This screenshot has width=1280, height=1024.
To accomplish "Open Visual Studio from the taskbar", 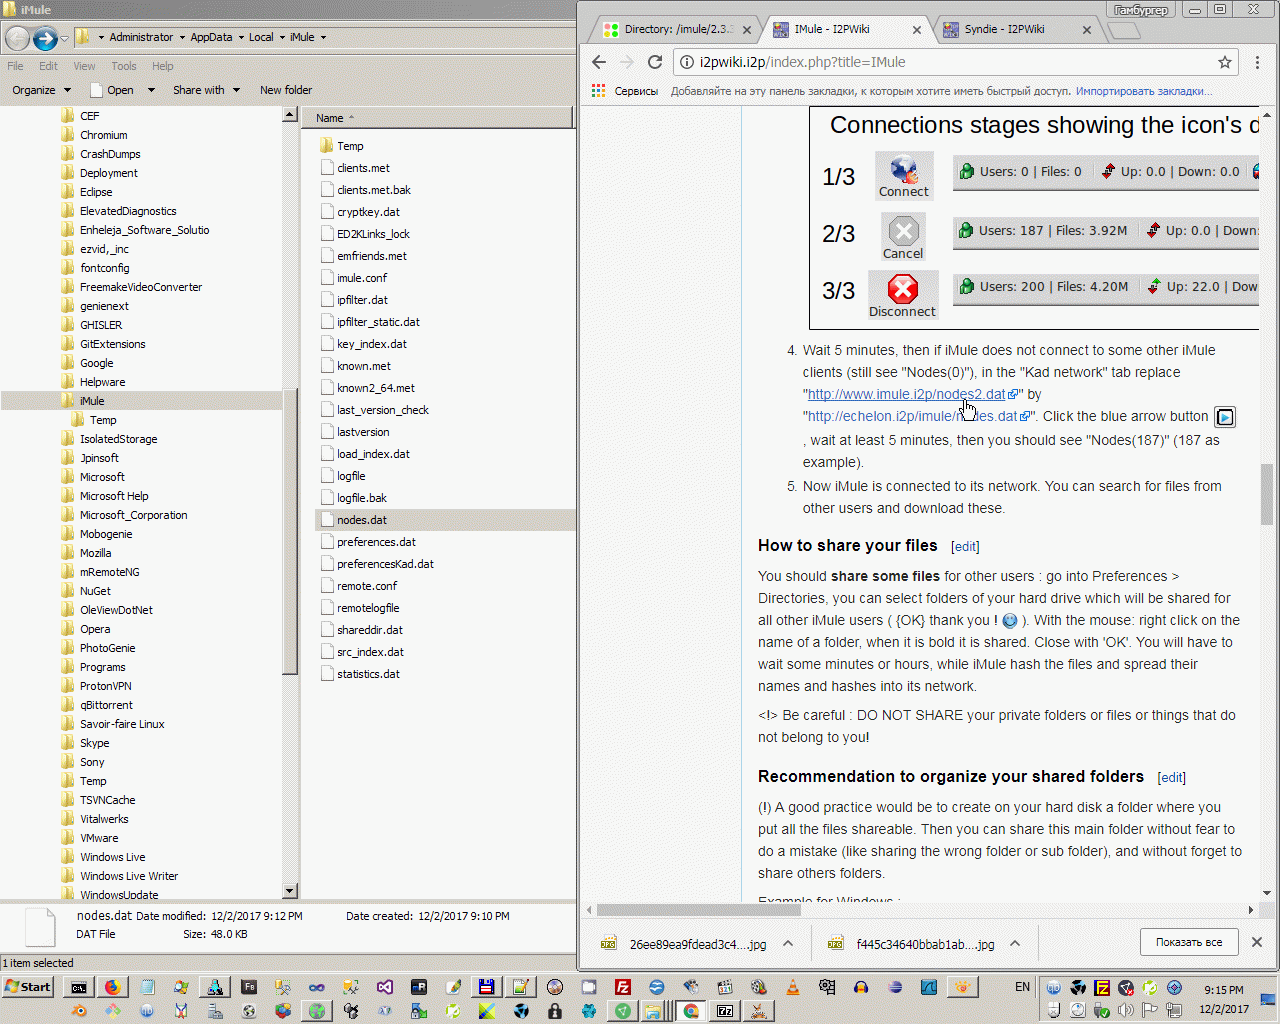I will pyautogui.click(x=385, y=987).
